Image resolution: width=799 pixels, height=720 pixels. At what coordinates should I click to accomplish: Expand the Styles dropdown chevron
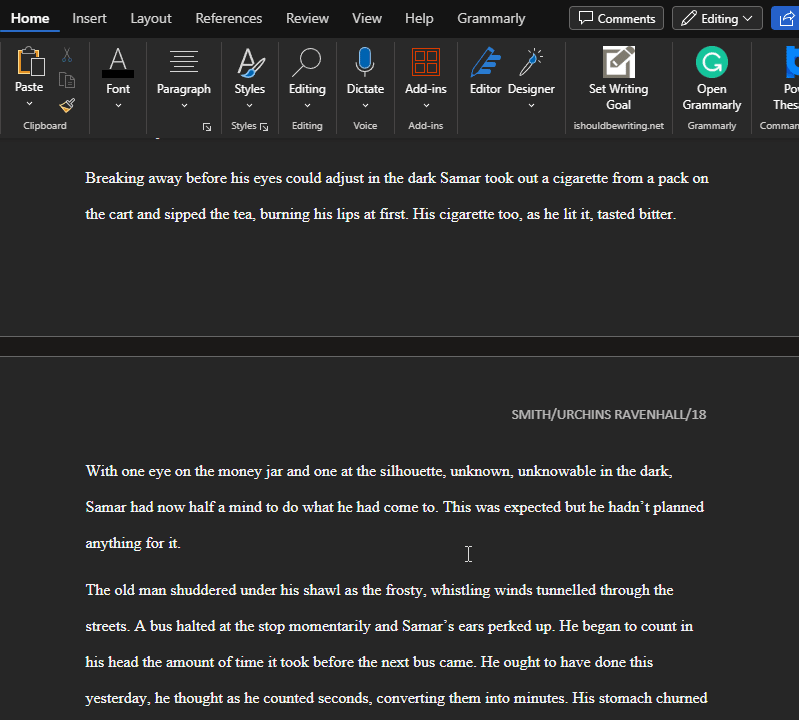click(x=250, y=105)
